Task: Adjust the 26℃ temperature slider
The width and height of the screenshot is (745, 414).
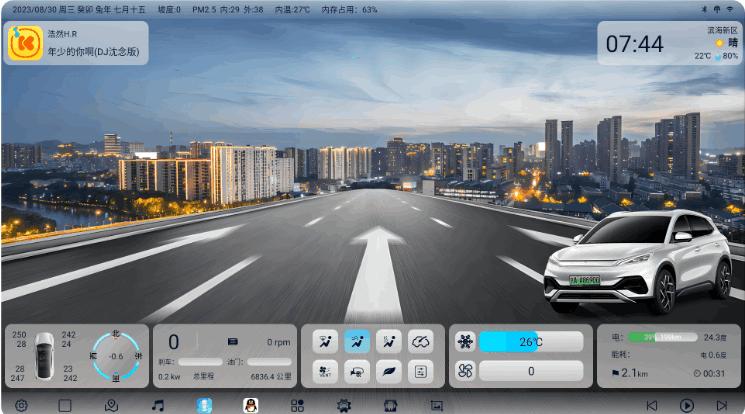Action: (531, 341)
